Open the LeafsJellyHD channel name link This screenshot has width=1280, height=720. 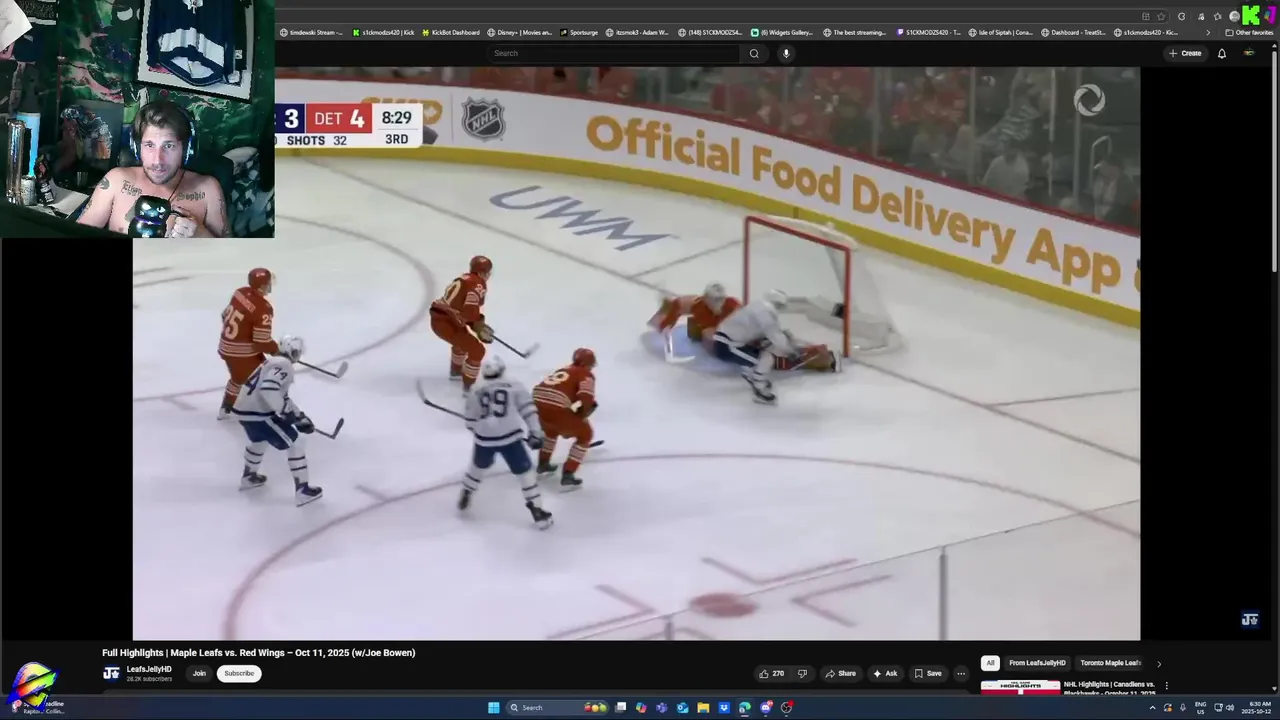tap(149, 669)
